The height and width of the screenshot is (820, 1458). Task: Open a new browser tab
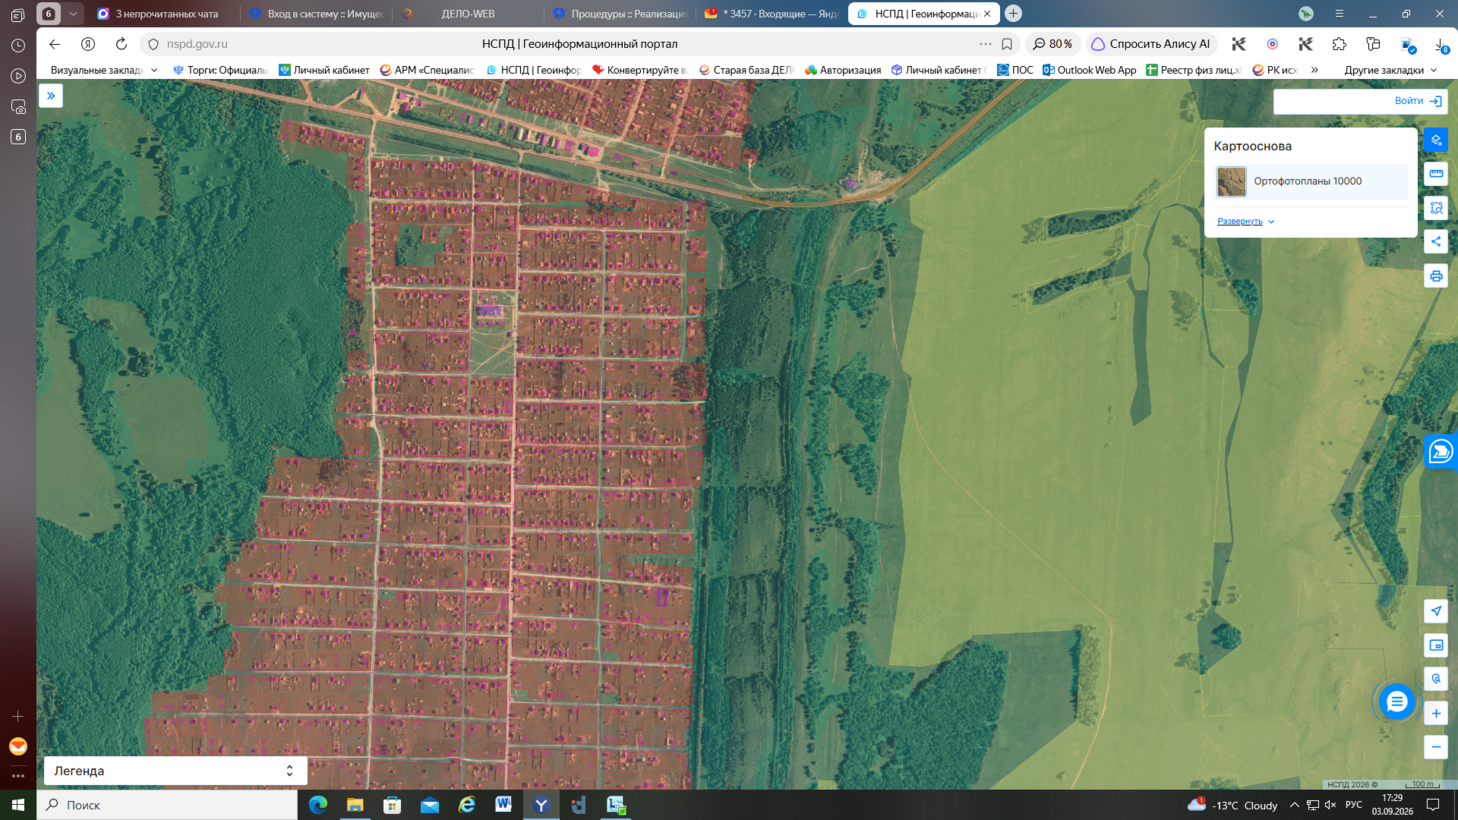[1013, 14]
